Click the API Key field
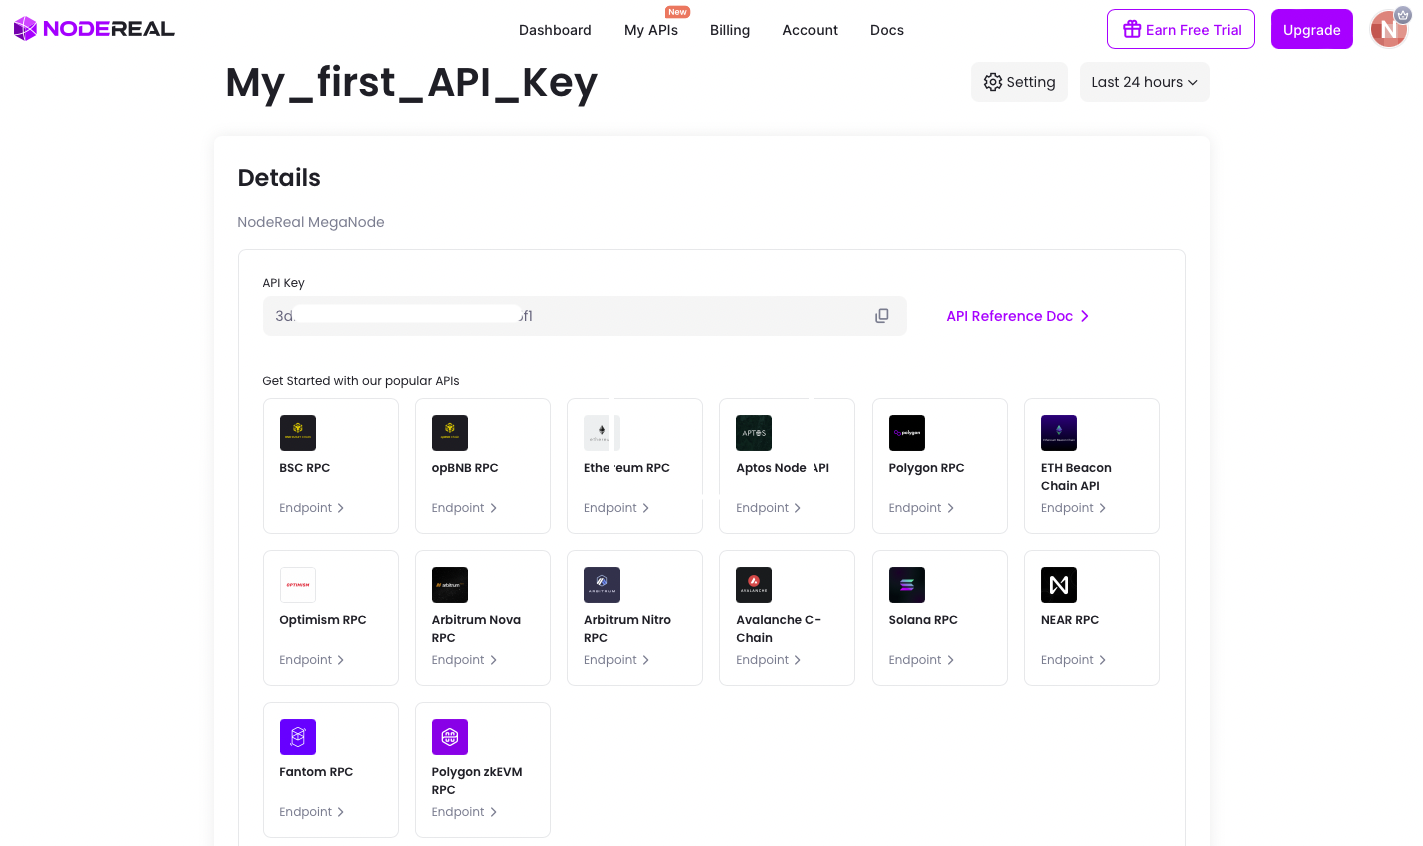 [x=584, y=316]
